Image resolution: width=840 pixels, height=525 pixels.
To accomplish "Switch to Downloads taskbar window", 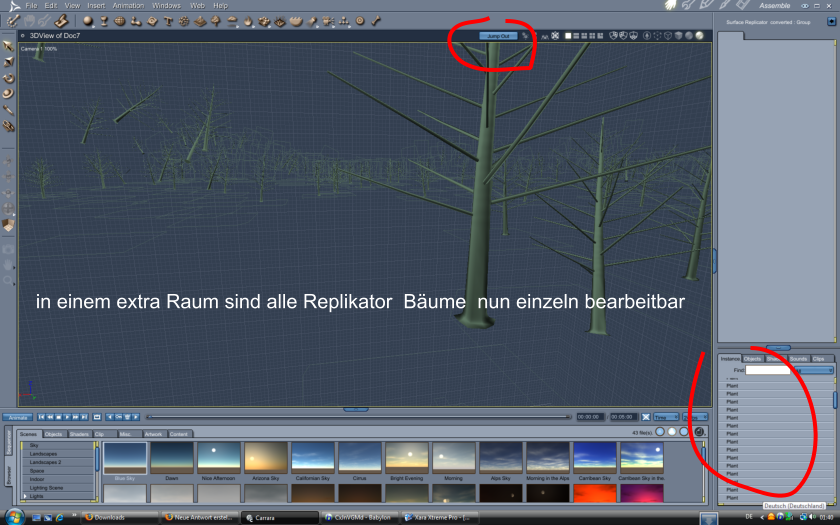I will [119, 518].
